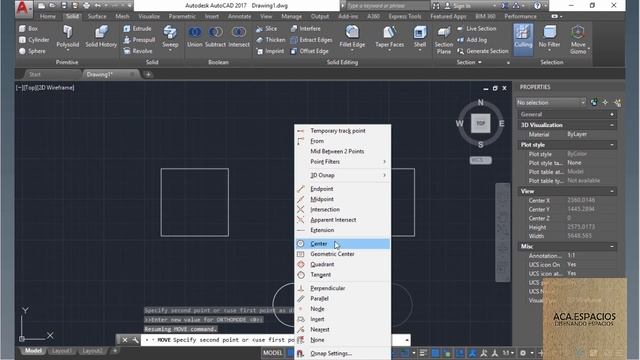Click the TOP face of ViewCube

[480, 123]
